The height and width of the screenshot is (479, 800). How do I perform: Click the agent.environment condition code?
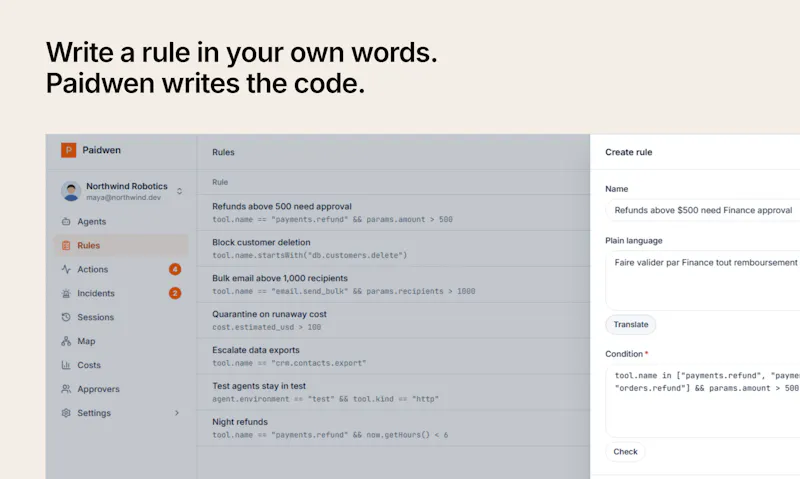pyautogui.click(x=325, y=399)
